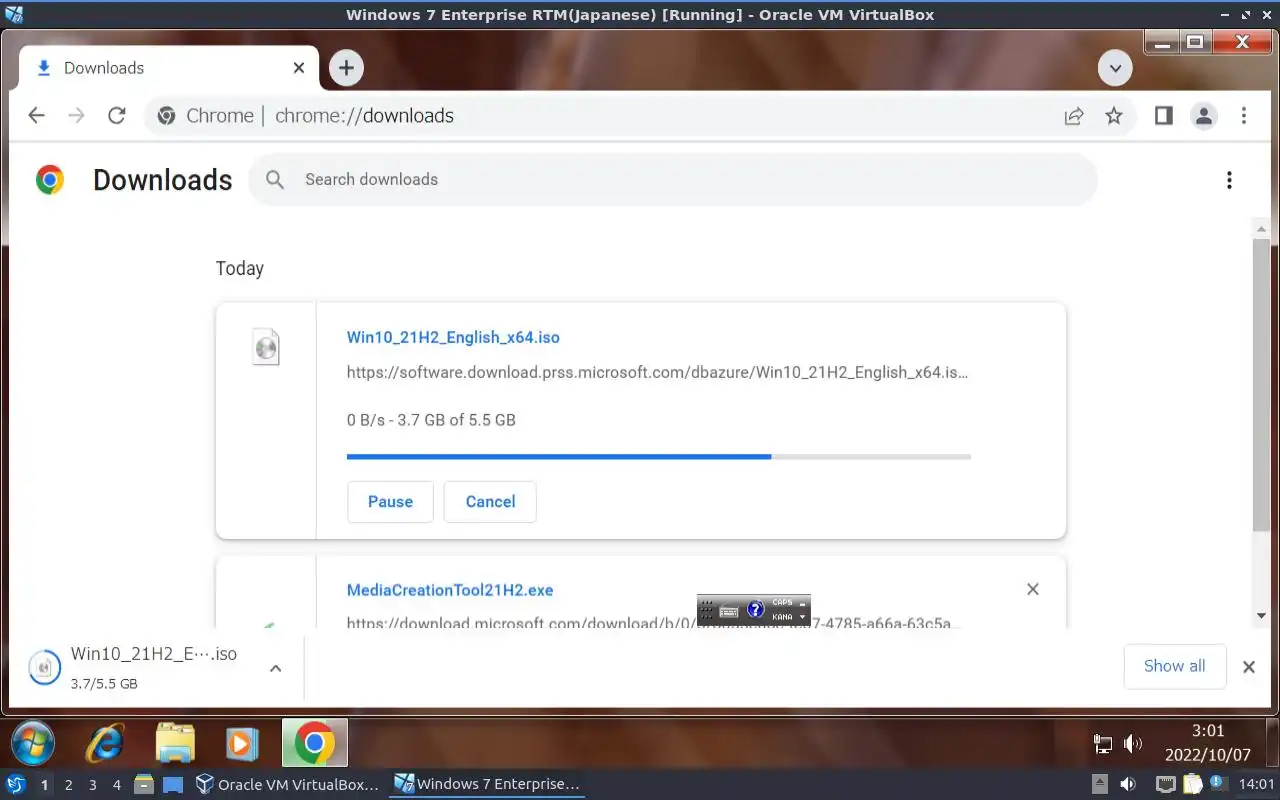Close the download shelf

click(x=1248, y=667)
